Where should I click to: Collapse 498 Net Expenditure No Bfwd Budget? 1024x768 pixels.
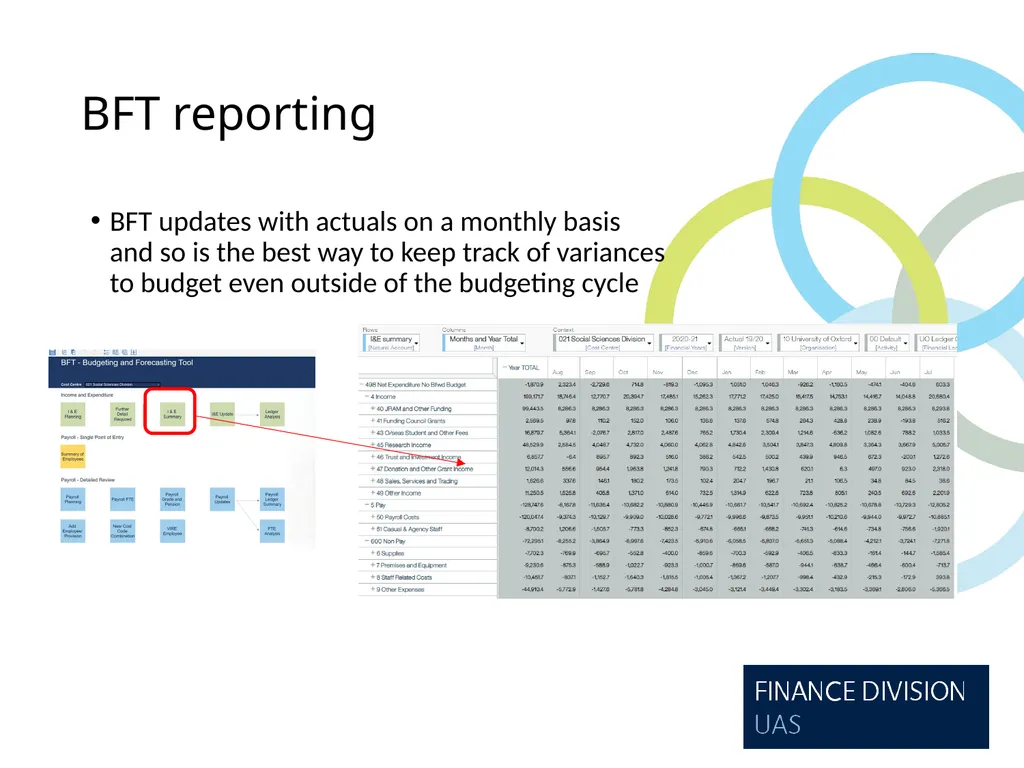362,385
